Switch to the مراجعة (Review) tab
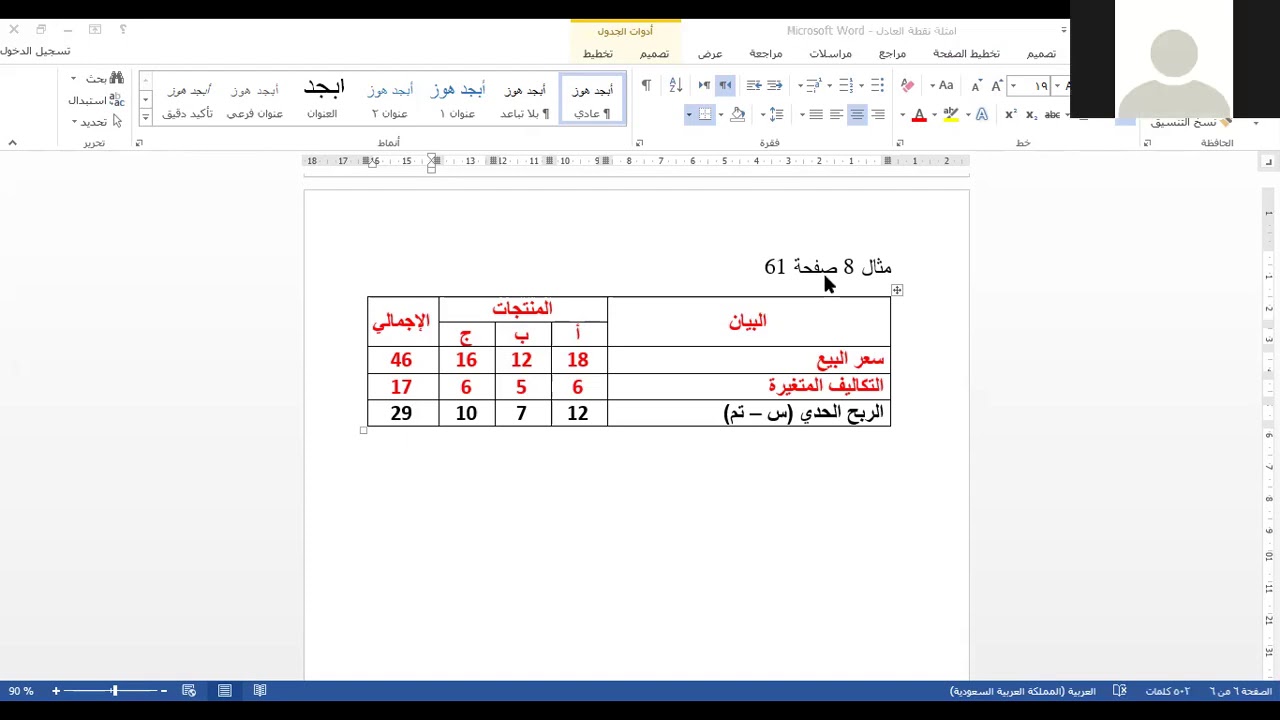The width and height of the screenshot is (1280, 720). pyautogui.click(x=766, y=54)
